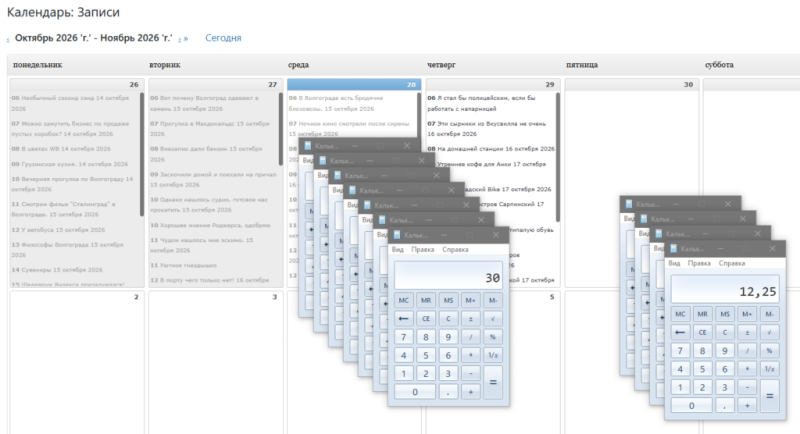Click 'Октябрь 2026 - Ноябрь 2026' period heading

coord(93,38)
